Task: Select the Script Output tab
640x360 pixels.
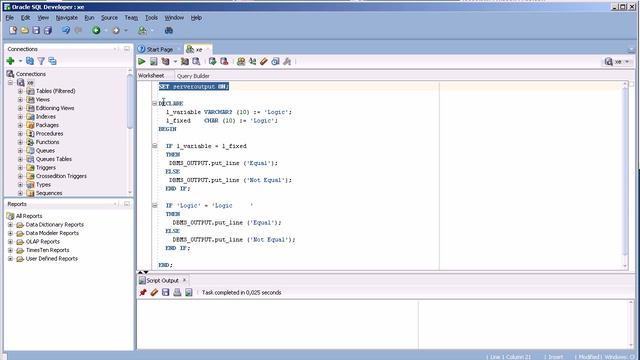Action: pos(162,280)
